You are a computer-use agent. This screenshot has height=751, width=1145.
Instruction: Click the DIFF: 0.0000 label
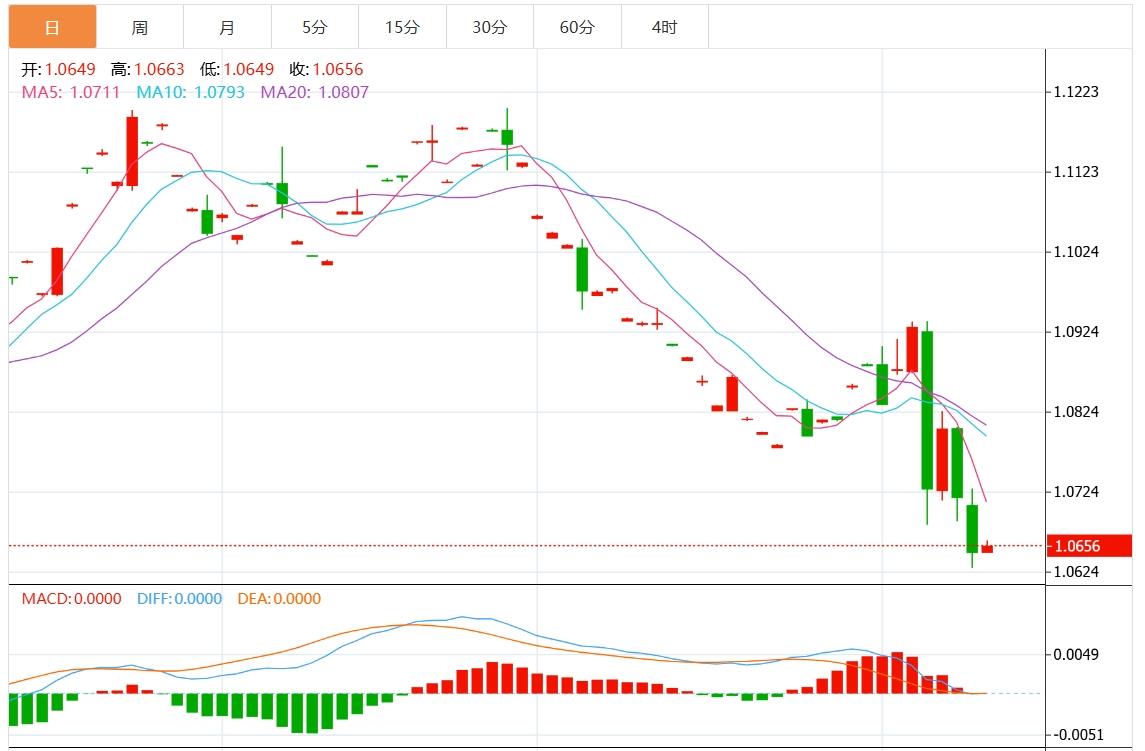pyautogui.click(x=178, y=599)
